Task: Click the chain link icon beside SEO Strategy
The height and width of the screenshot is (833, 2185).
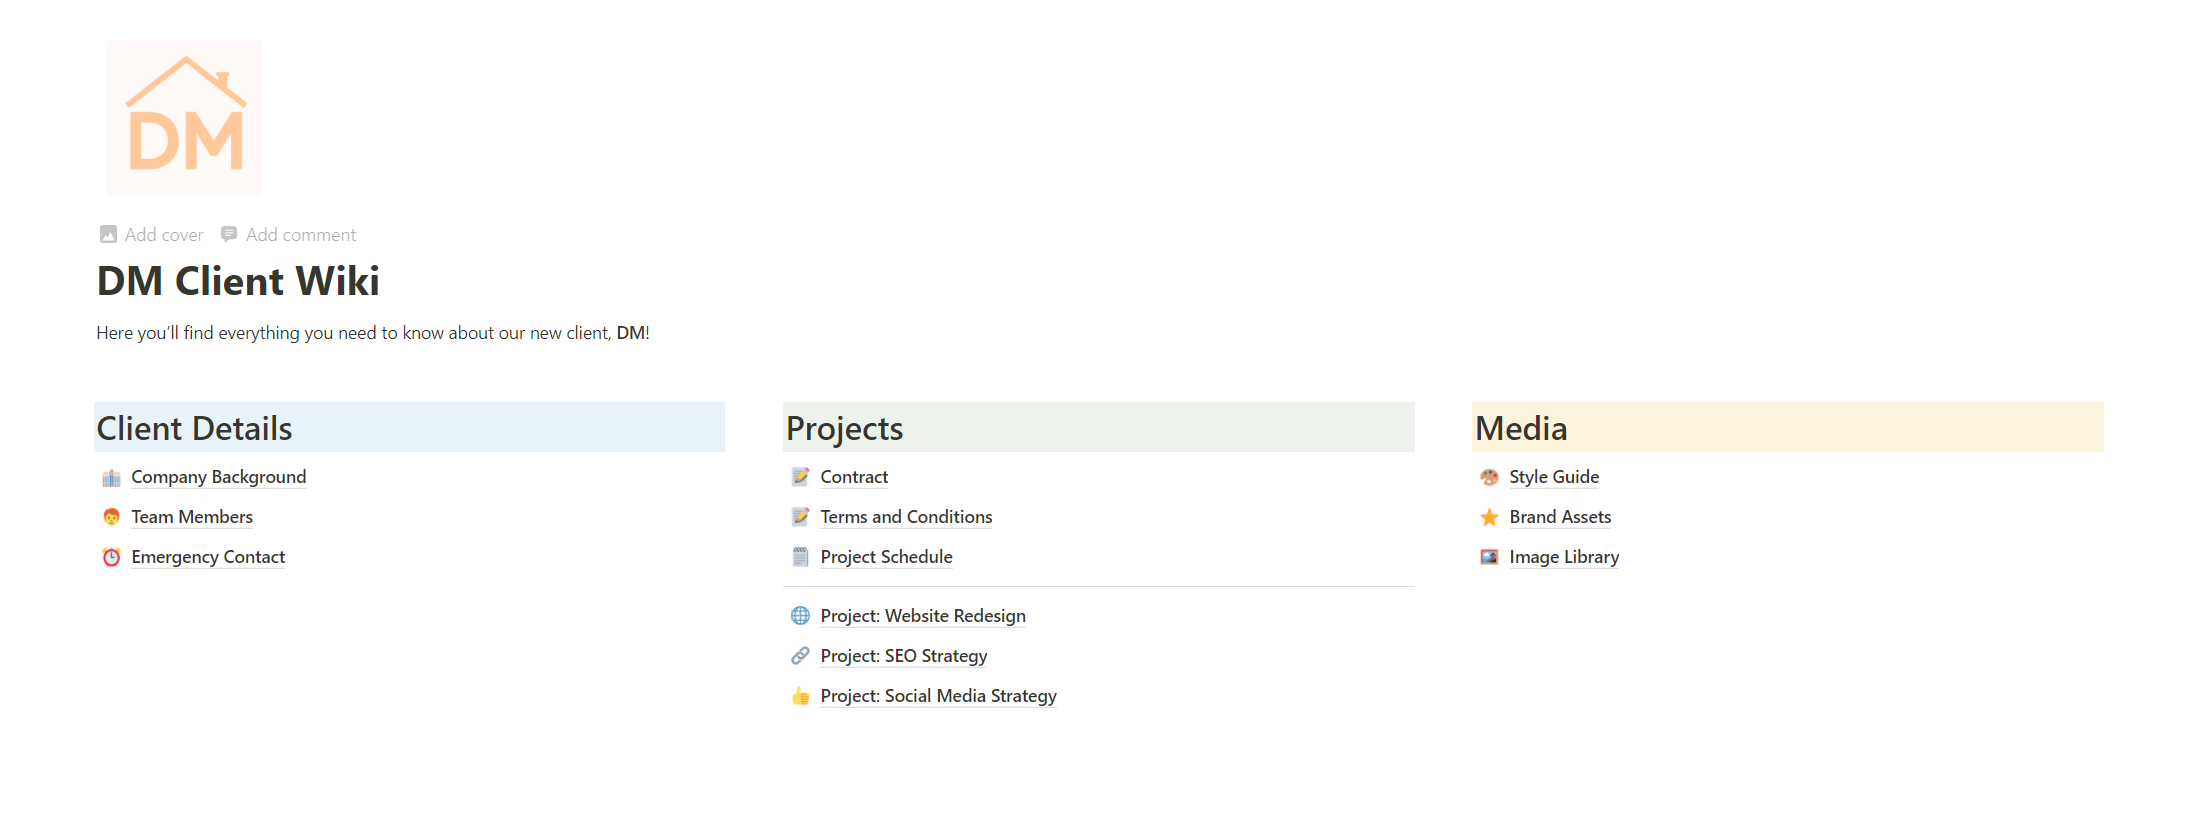Action: pyautogui.click(x=800, y=656)
